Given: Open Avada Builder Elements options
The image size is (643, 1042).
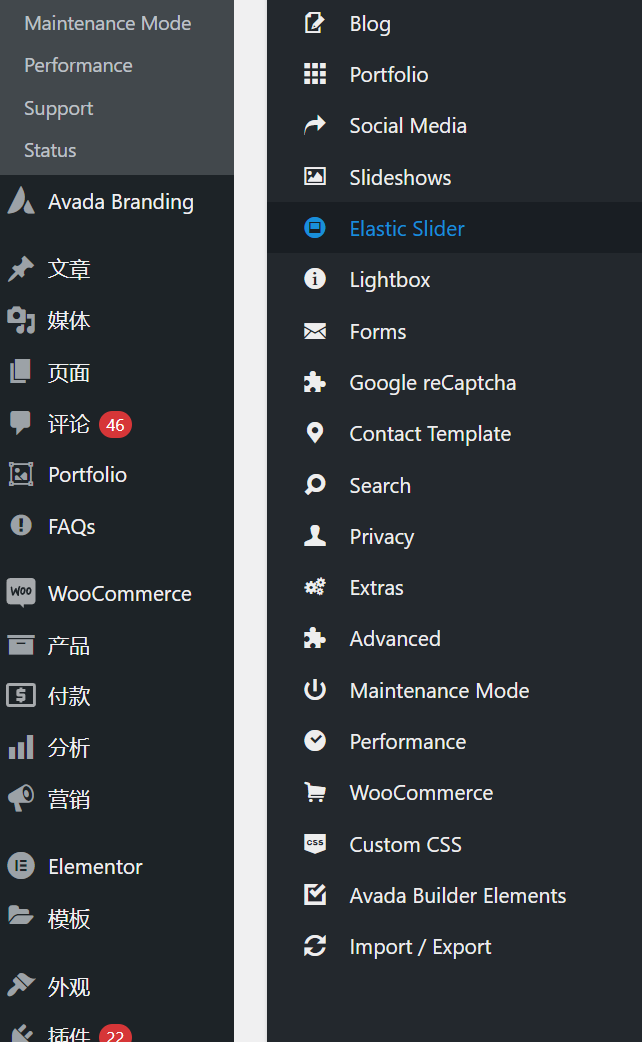Looking at the screenshot, I should click(x=457, y=895).
